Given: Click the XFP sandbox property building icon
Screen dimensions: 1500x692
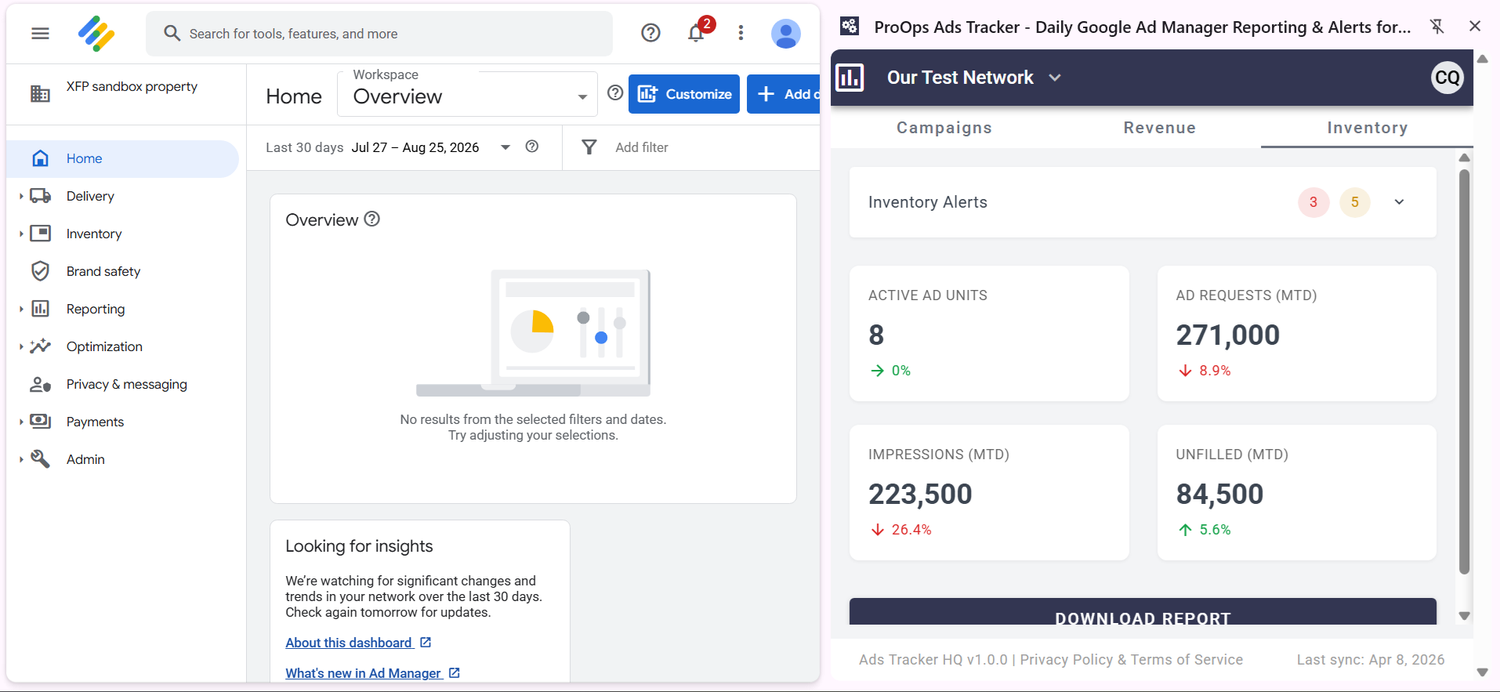Looking at the screenshot, I should point(40,94).
